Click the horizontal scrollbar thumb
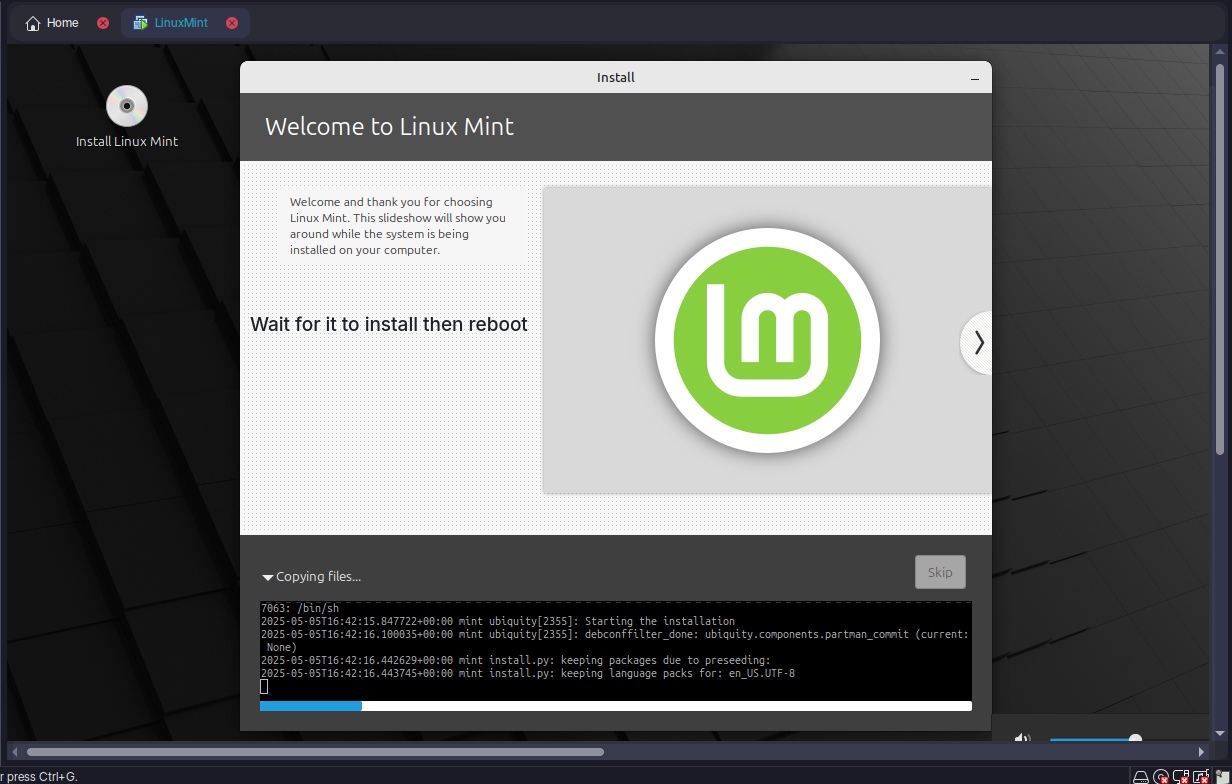 pyautogui.click(x=315, y=752)
